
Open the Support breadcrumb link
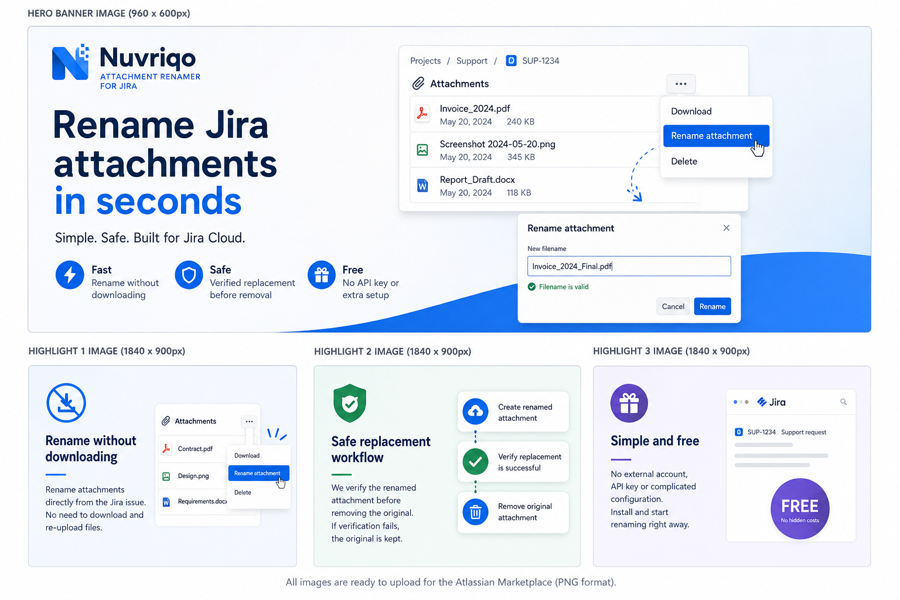click(x=472, y=61)
